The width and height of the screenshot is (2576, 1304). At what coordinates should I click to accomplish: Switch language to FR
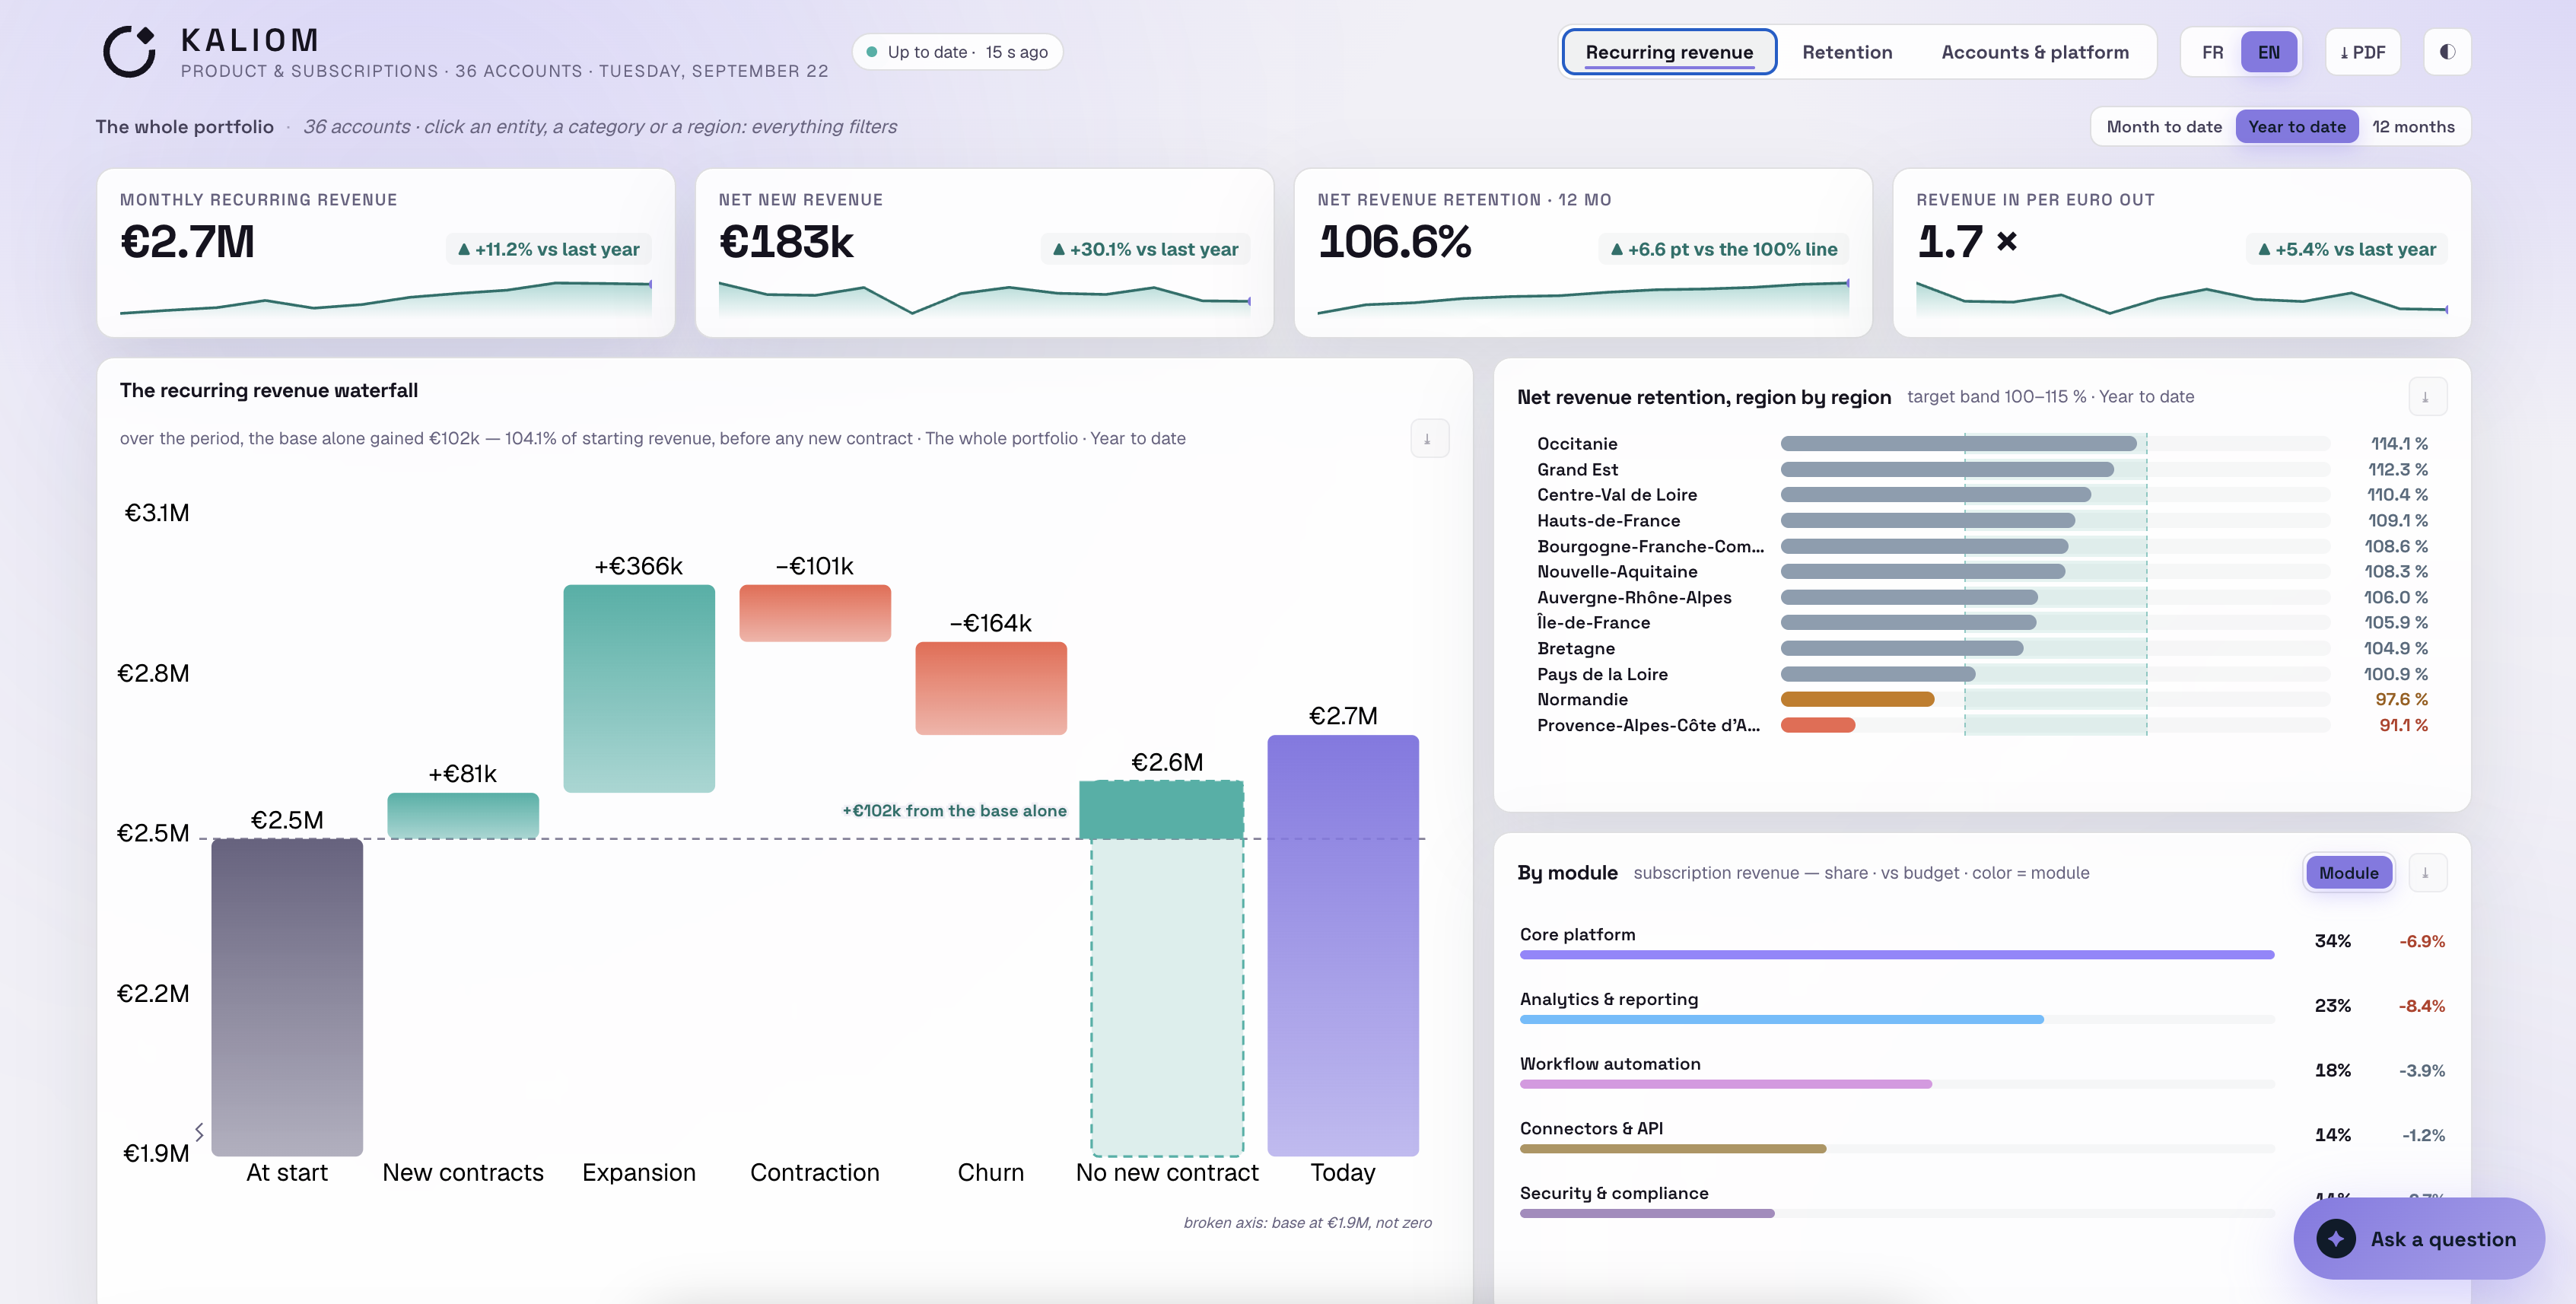click(2212, 52)
